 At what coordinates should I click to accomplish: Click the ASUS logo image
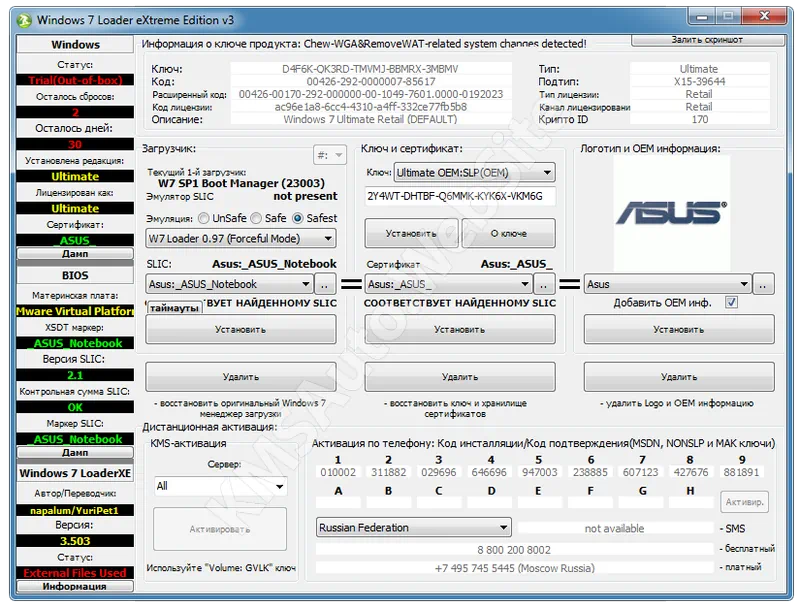click(x=671, y=213)
